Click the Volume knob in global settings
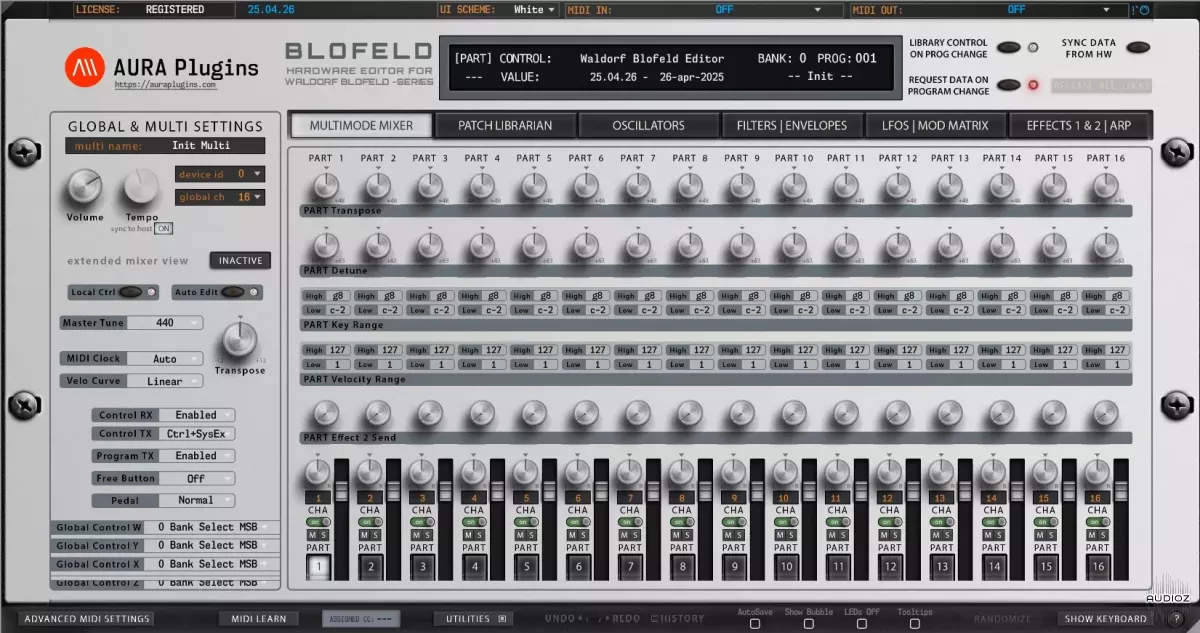1200x633 pixels. point(84,186)
